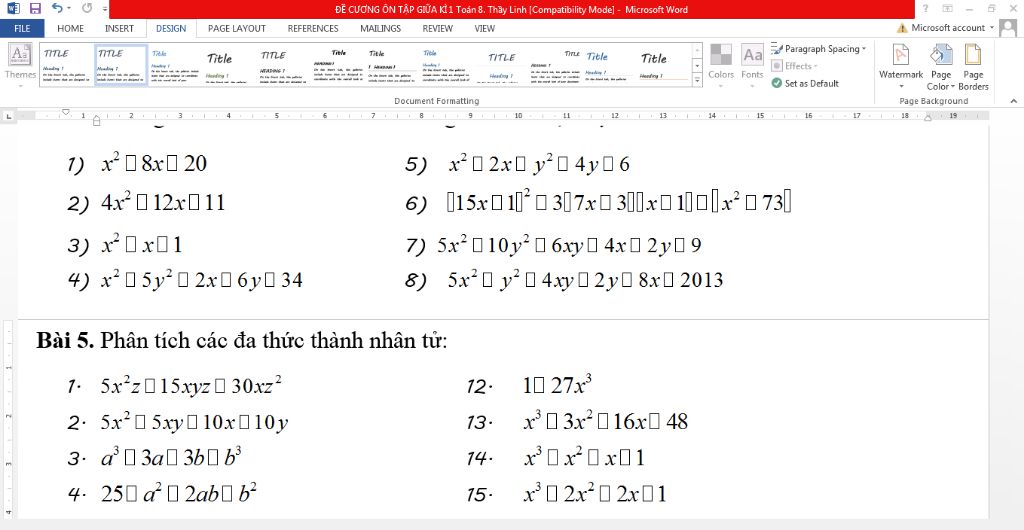Click the expression 'x² 8x 20'
This screenshot has width=1024, height=530.
(154, 163)
